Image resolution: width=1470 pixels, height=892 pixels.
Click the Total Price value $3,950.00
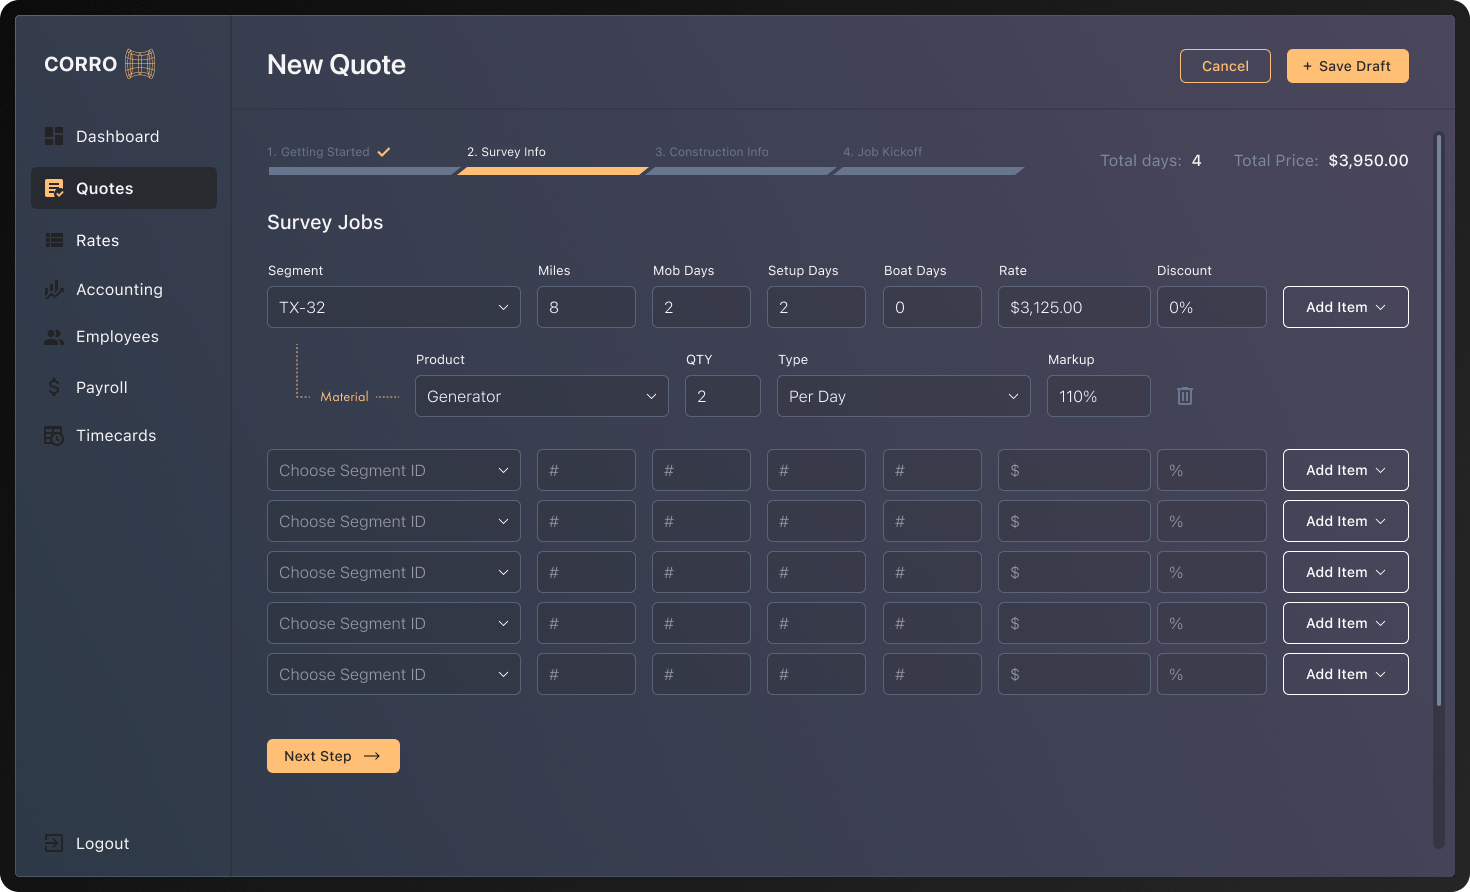(x=1368, y=160)
